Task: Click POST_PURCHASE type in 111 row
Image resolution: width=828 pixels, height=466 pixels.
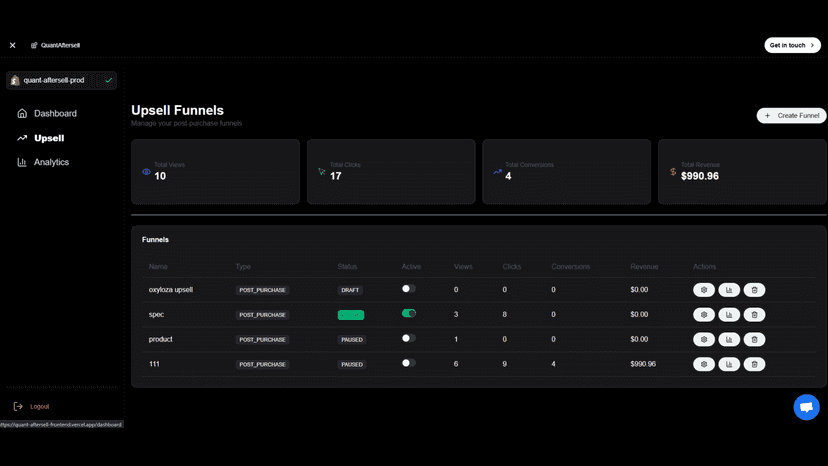Action: pos(262,365)
